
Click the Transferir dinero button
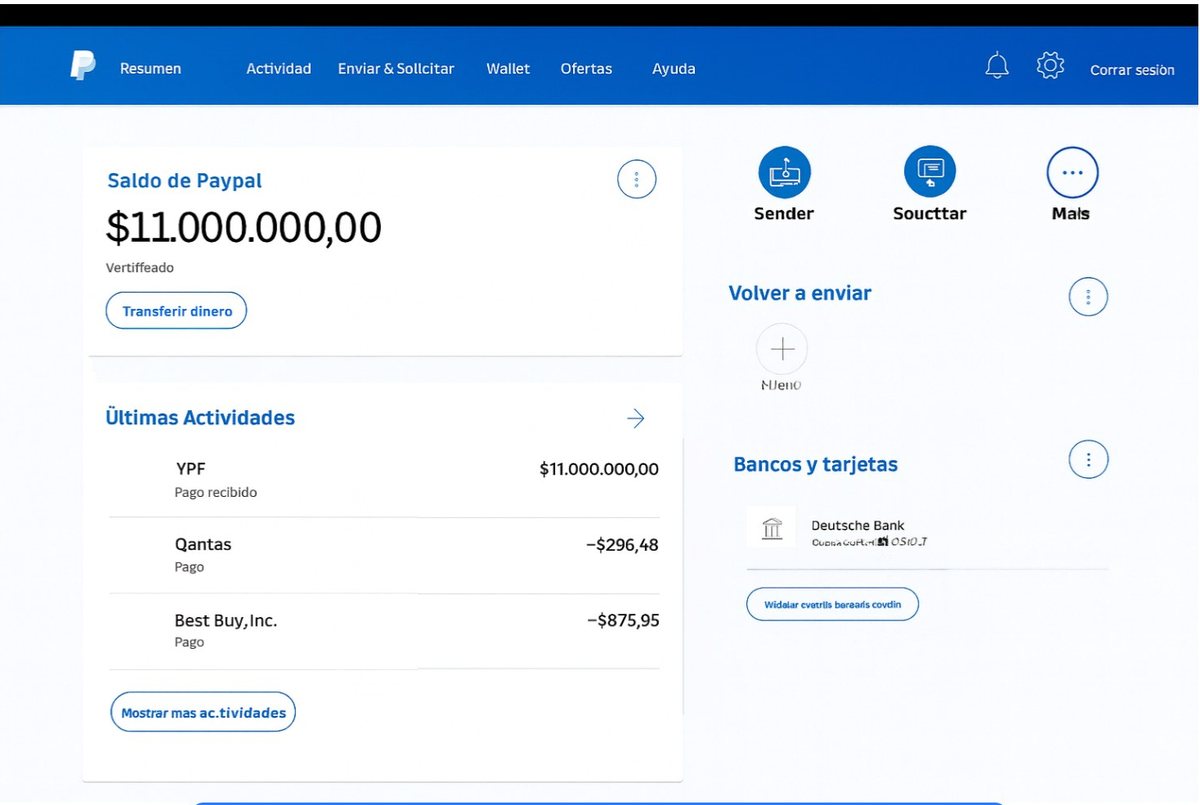[176, 311]
